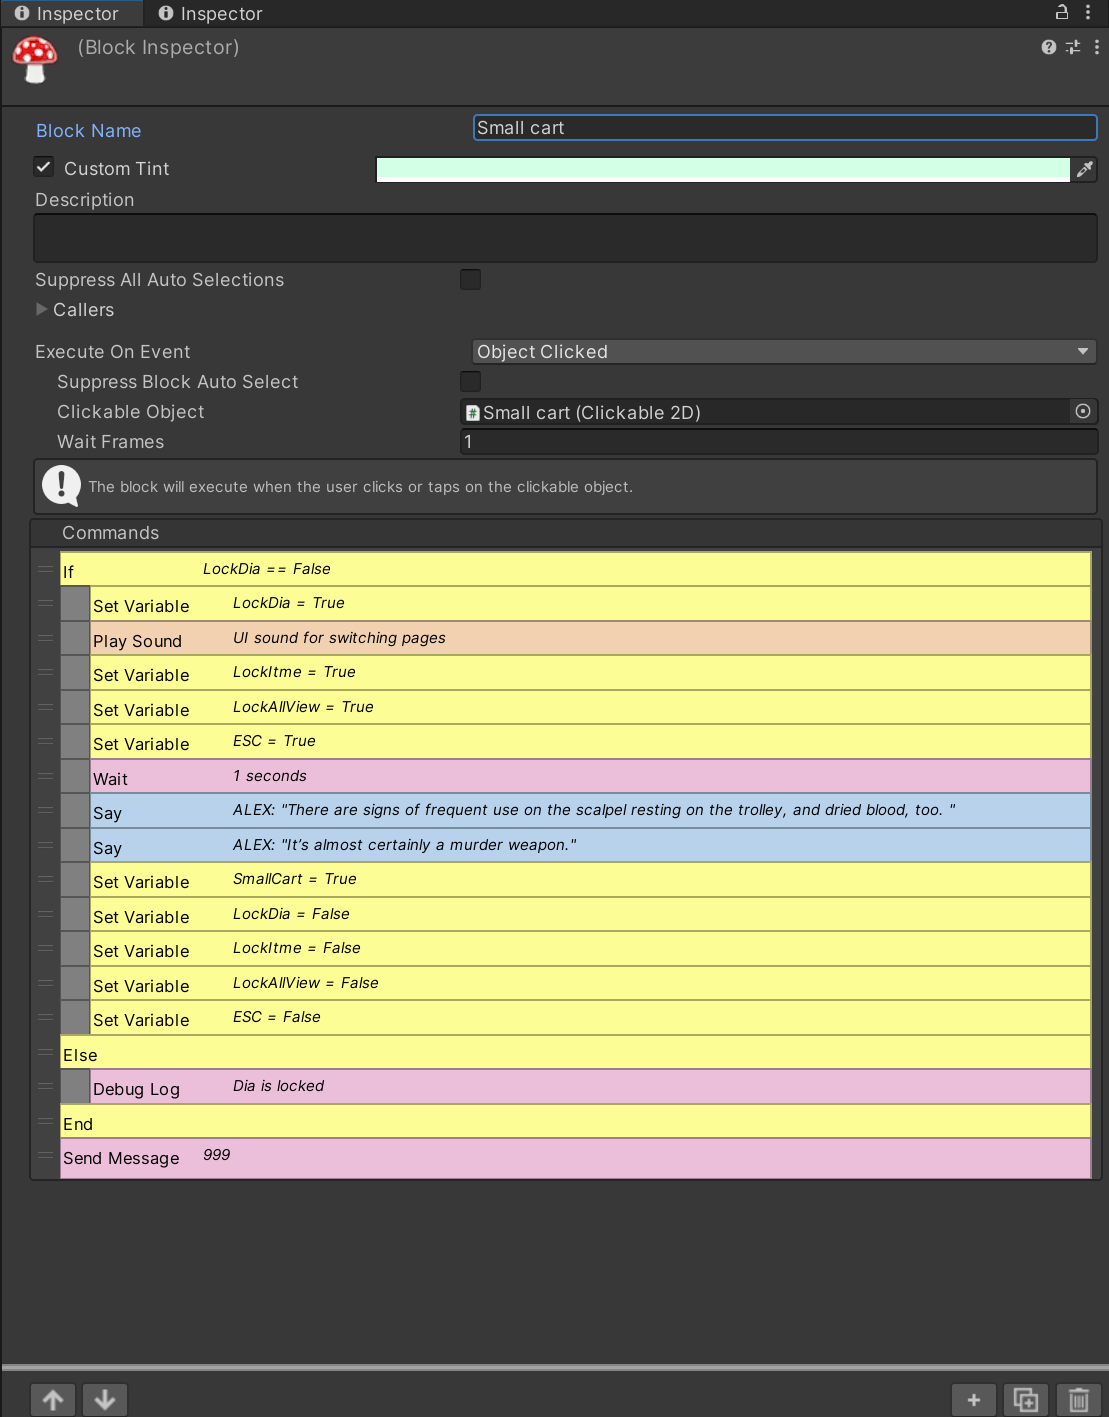This screenshot has width=1109, height=1417.
Task: Select Set Variable LockItme = False command
Action: 590,949
